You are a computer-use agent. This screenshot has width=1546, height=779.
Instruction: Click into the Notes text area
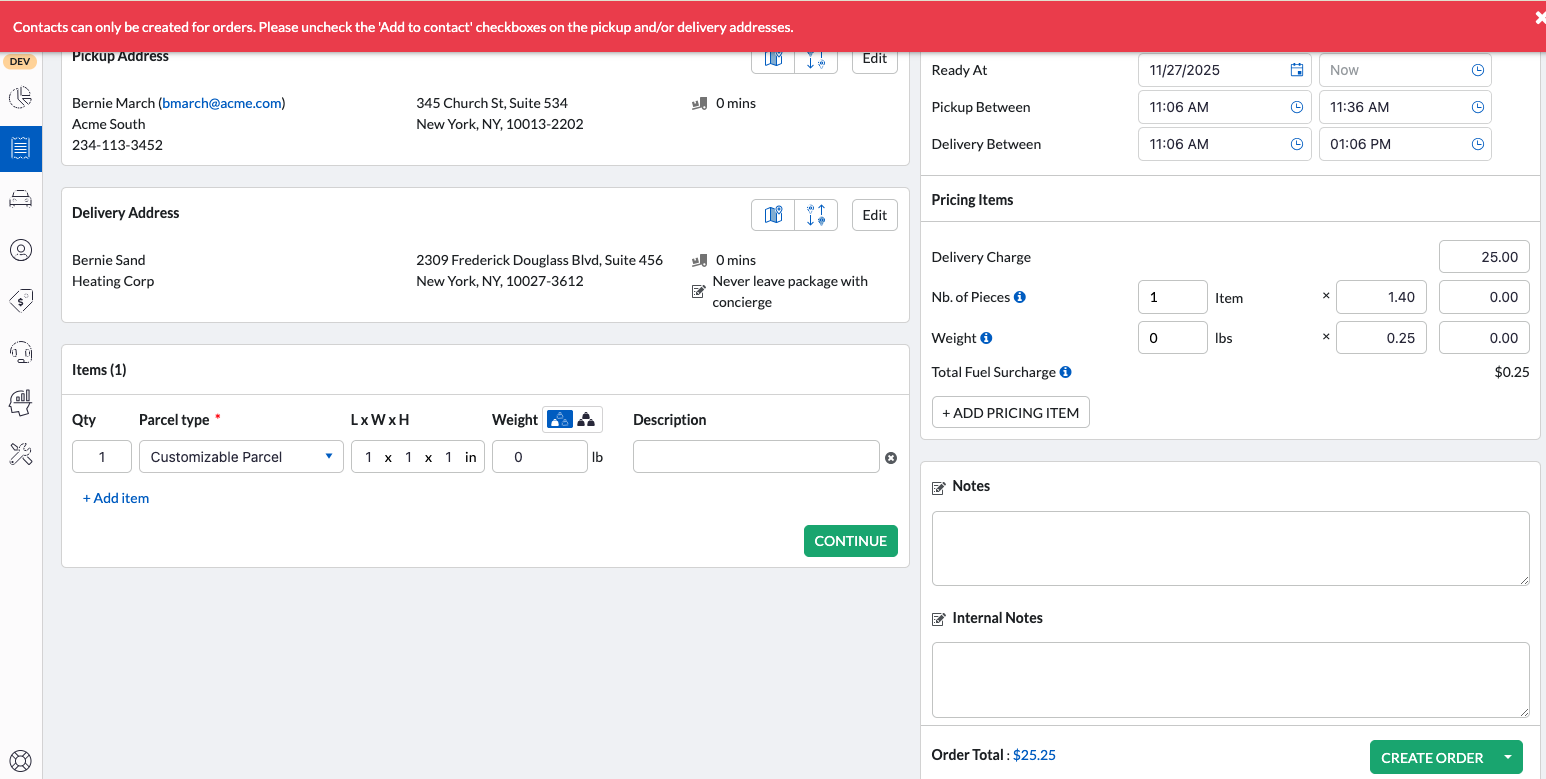pyautogui.click(x=1231, y=548)
